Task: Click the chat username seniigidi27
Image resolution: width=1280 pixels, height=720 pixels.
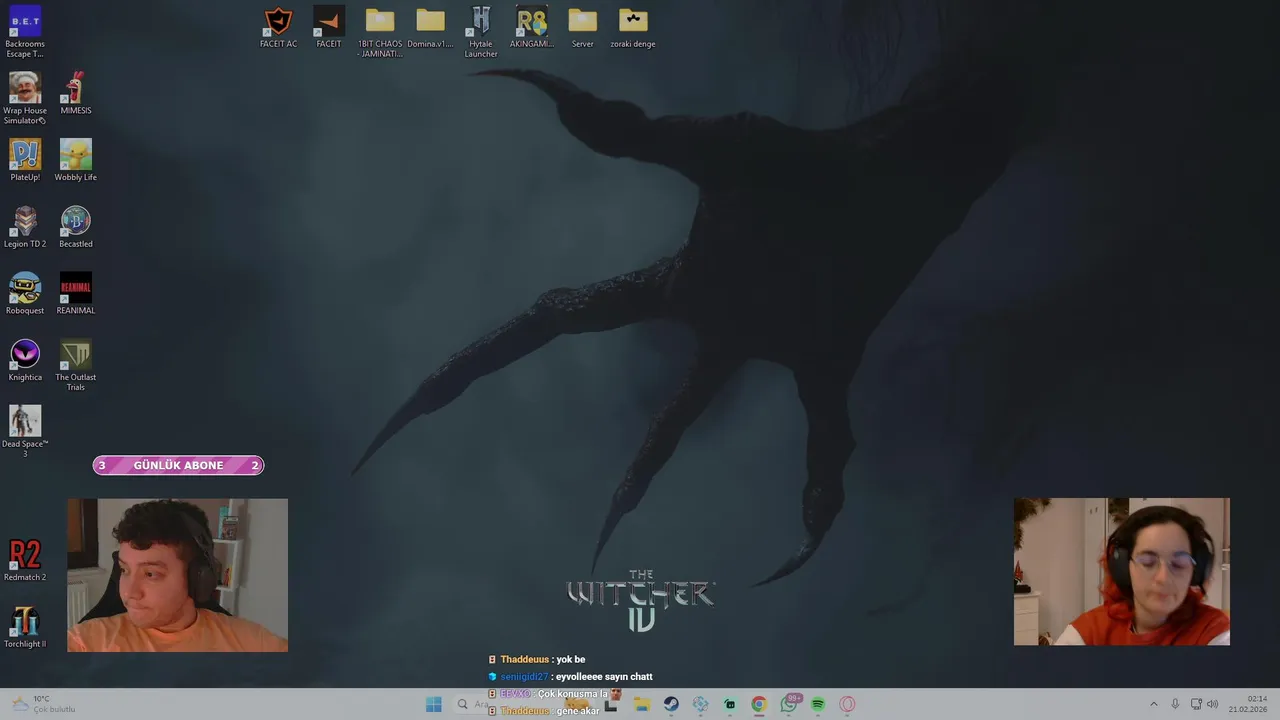Action: (x=524, y=677)
